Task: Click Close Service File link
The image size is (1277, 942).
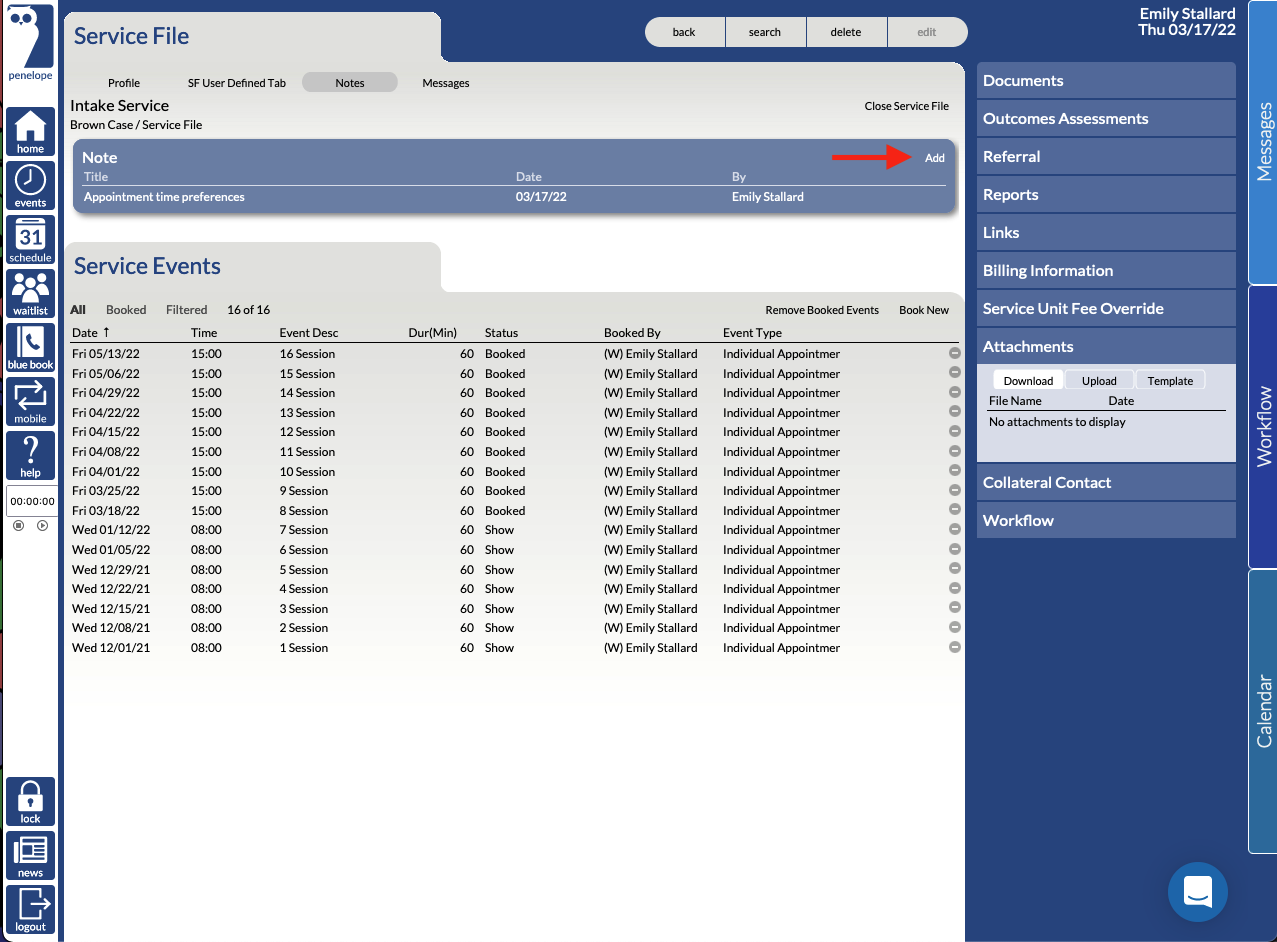Action: (907, 106)
